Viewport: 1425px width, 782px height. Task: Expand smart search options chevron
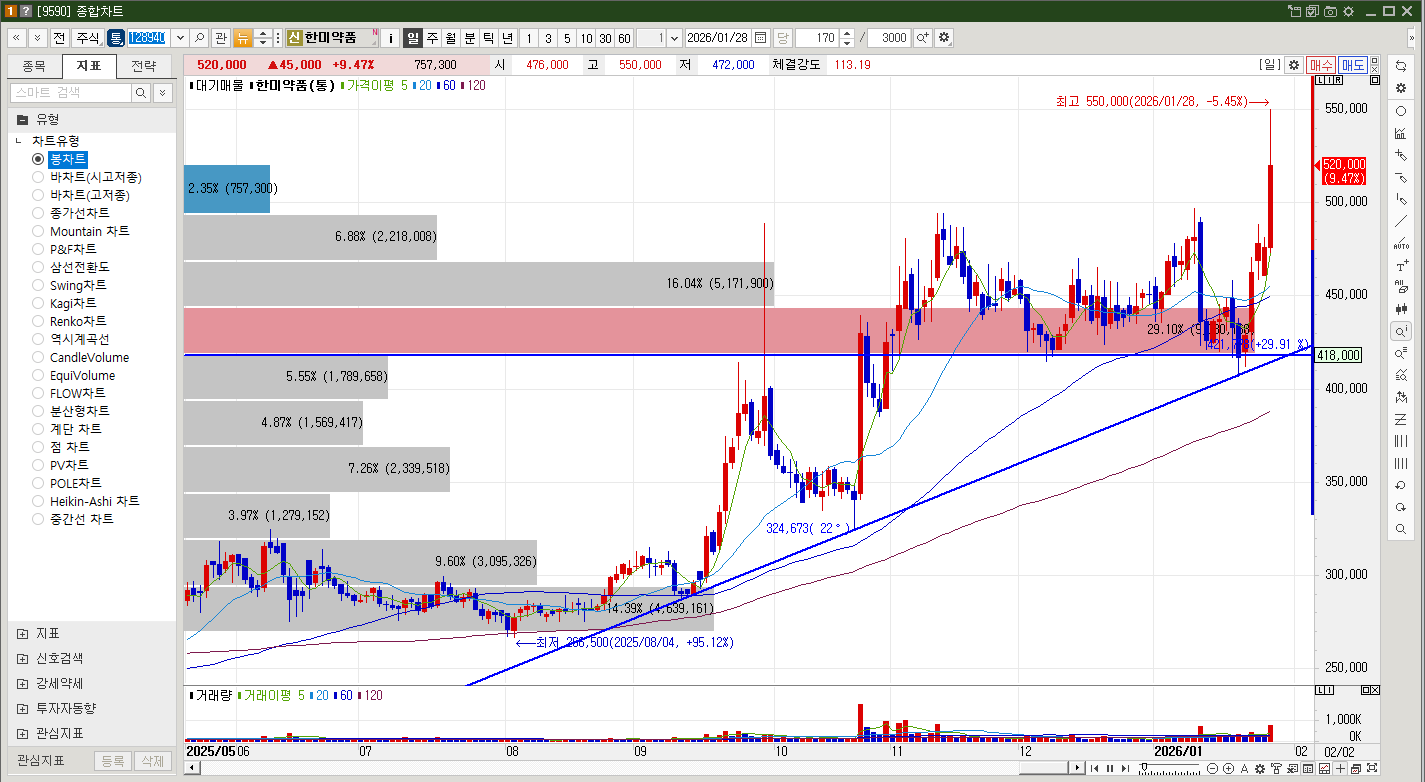(x=163, y=93)
